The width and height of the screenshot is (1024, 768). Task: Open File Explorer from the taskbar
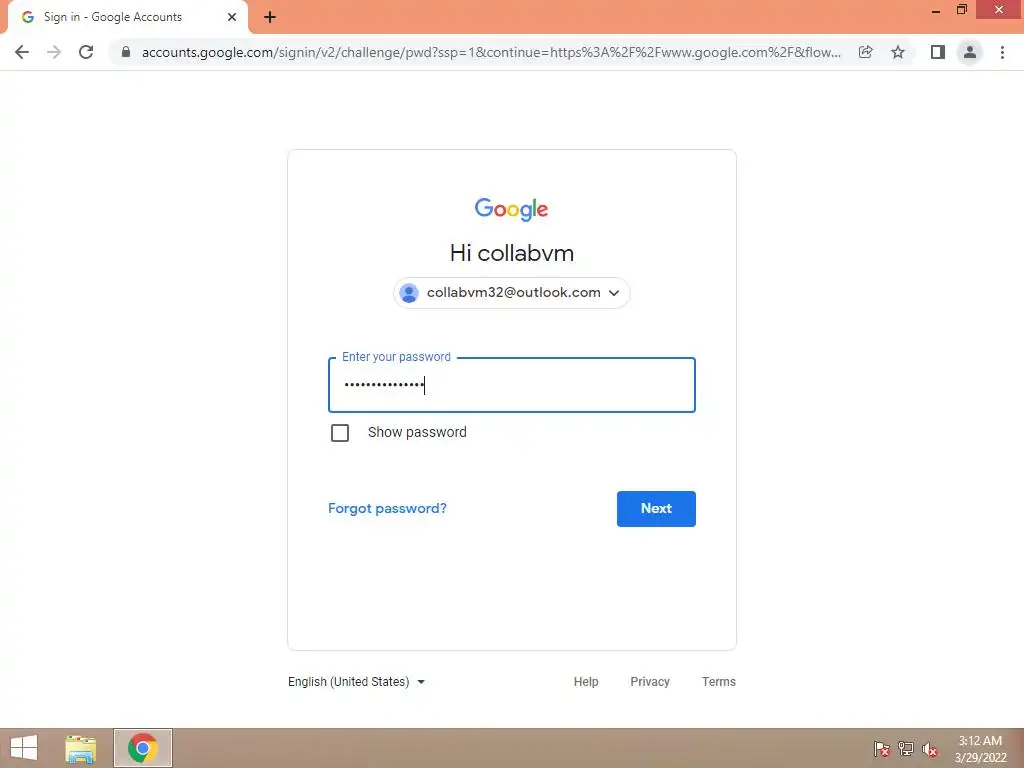click(x=81, y=748)
